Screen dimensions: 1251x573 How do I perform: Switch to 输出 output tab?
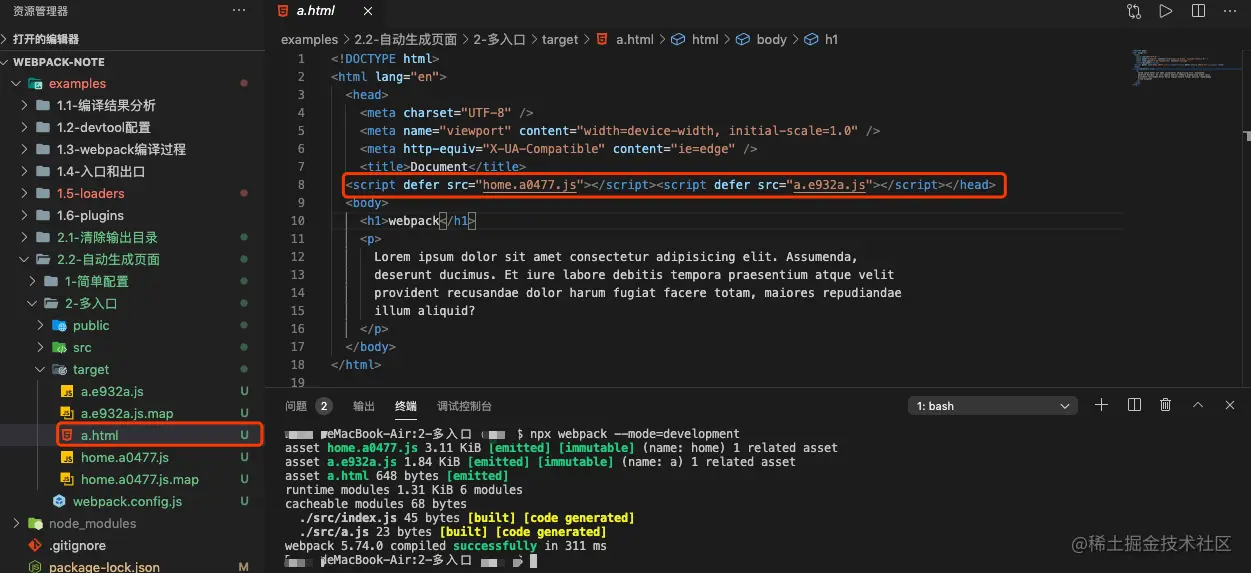pyautogui.click(x=364, y=406)
